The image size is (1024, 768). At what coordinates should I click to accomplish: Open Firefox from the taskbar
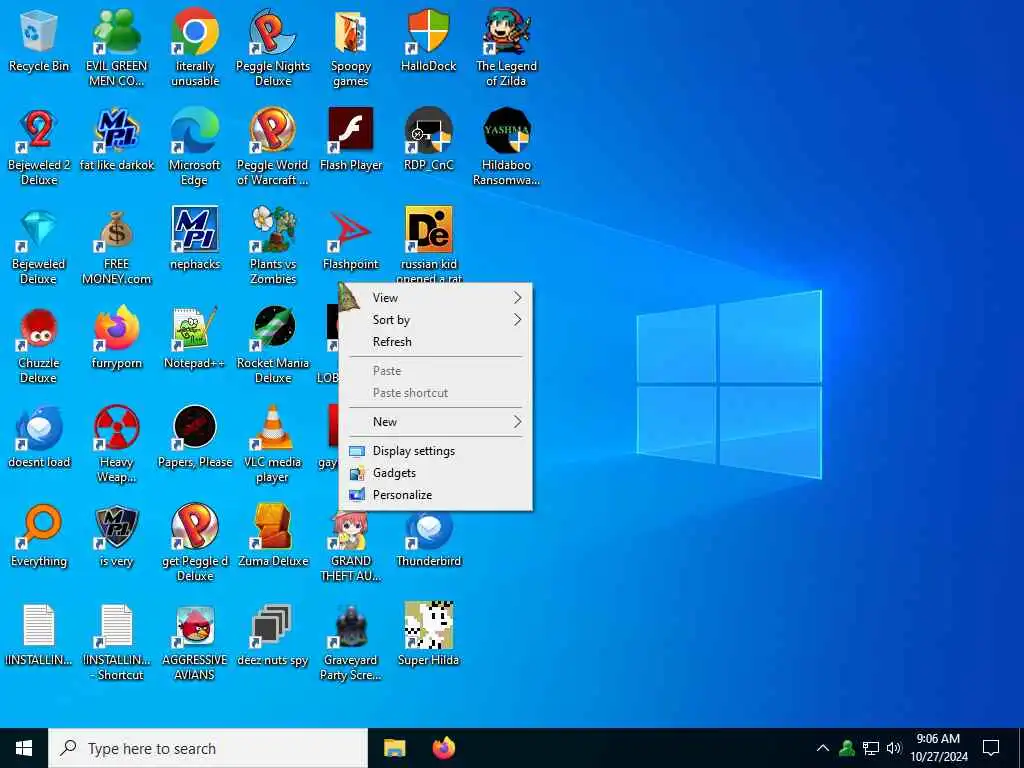point(444,748)
